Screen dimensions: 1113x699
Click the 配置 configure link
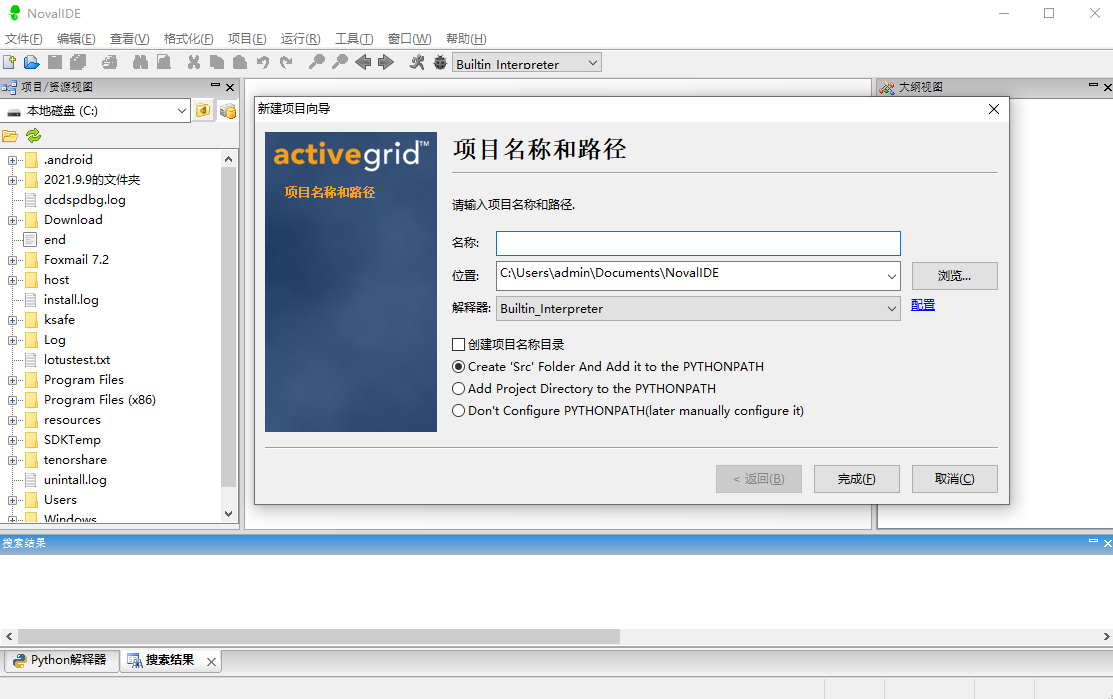tap(923, 305)
